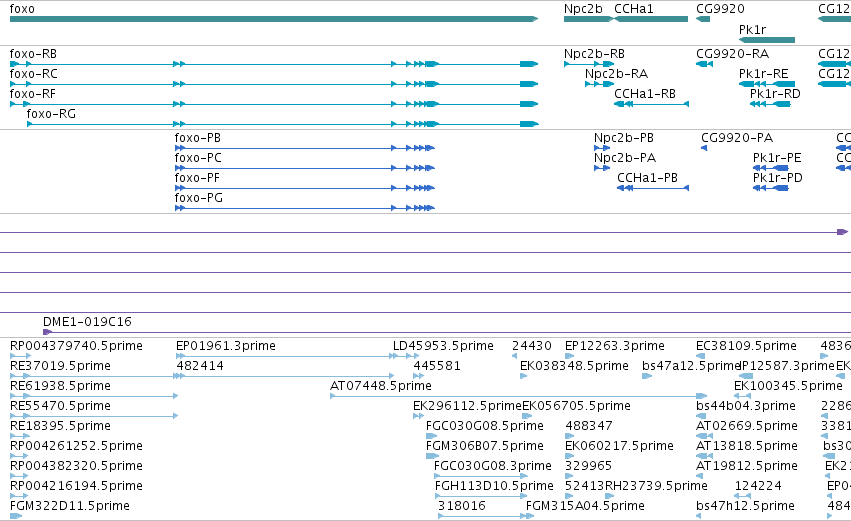Screen dimensions: 851x521
Task: Click the AT13818.5prime EST label
Action: 747,446
